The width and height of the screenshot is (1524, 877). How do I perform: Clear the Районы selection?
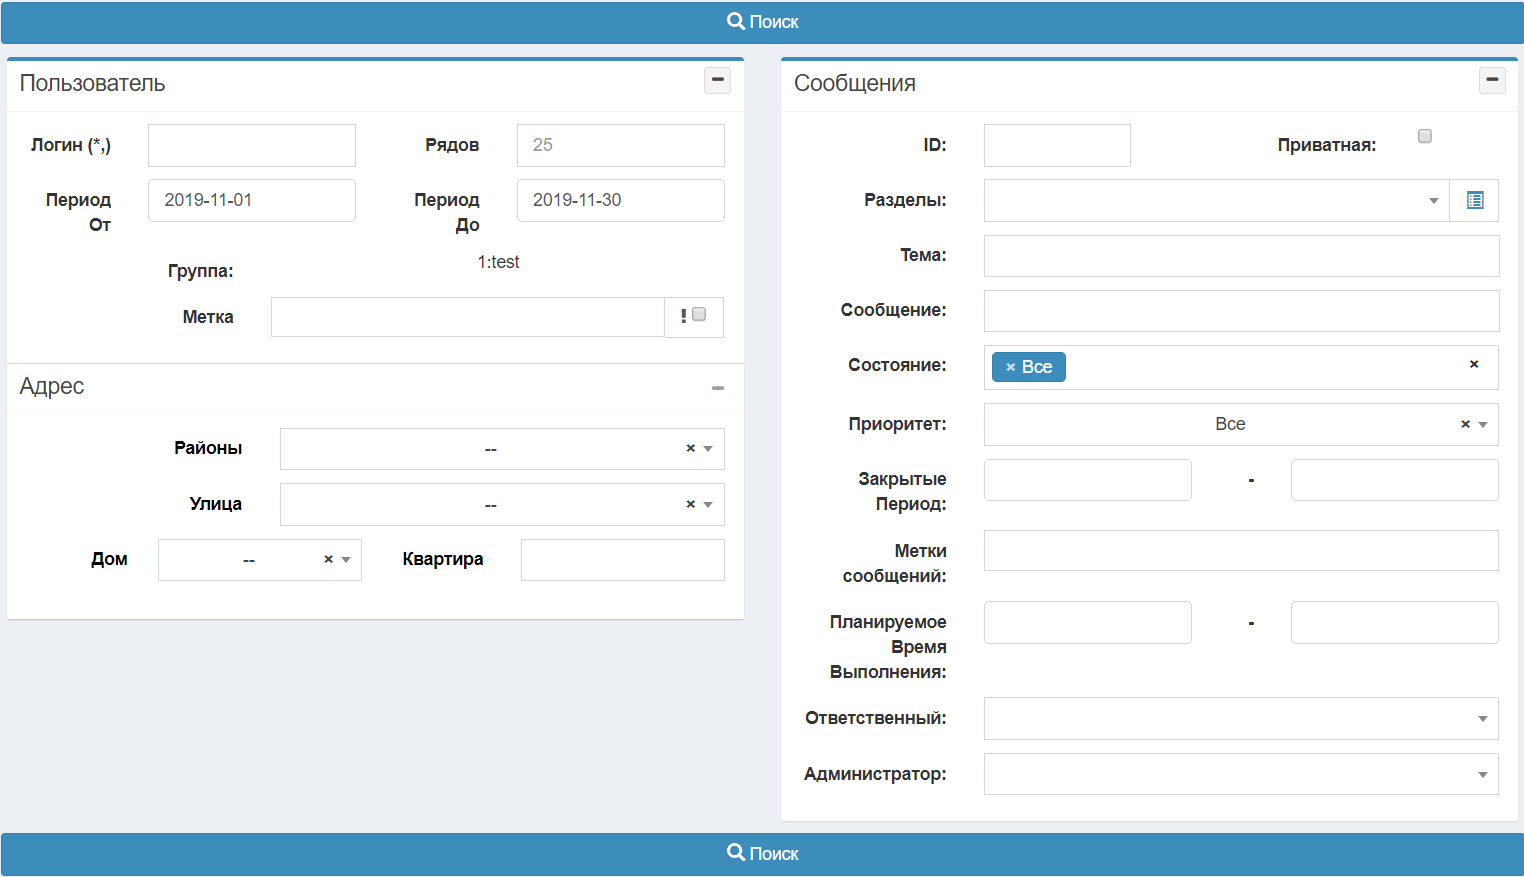coord(690,448)
